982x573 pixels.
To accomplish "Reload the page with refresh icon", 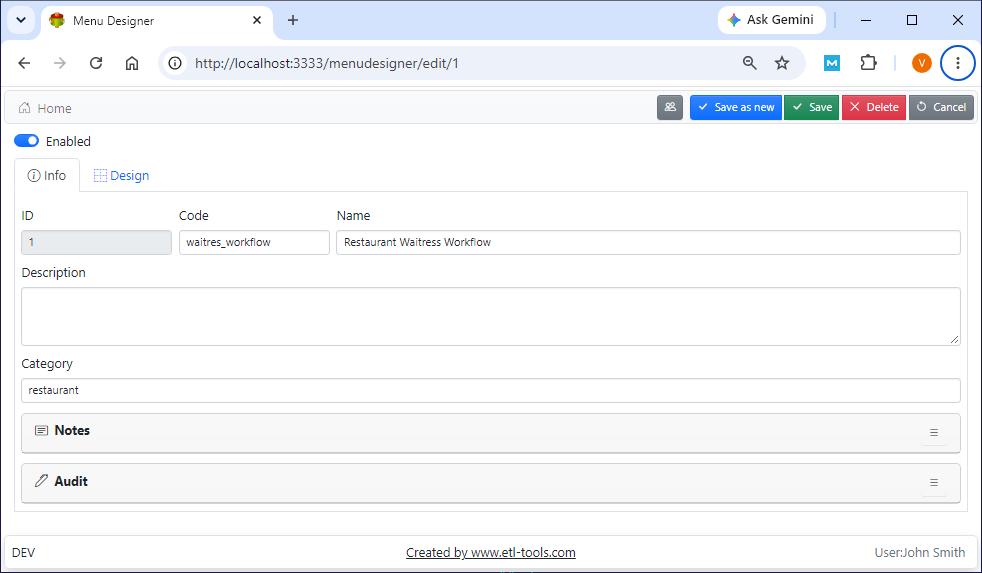I will (96, 63).
